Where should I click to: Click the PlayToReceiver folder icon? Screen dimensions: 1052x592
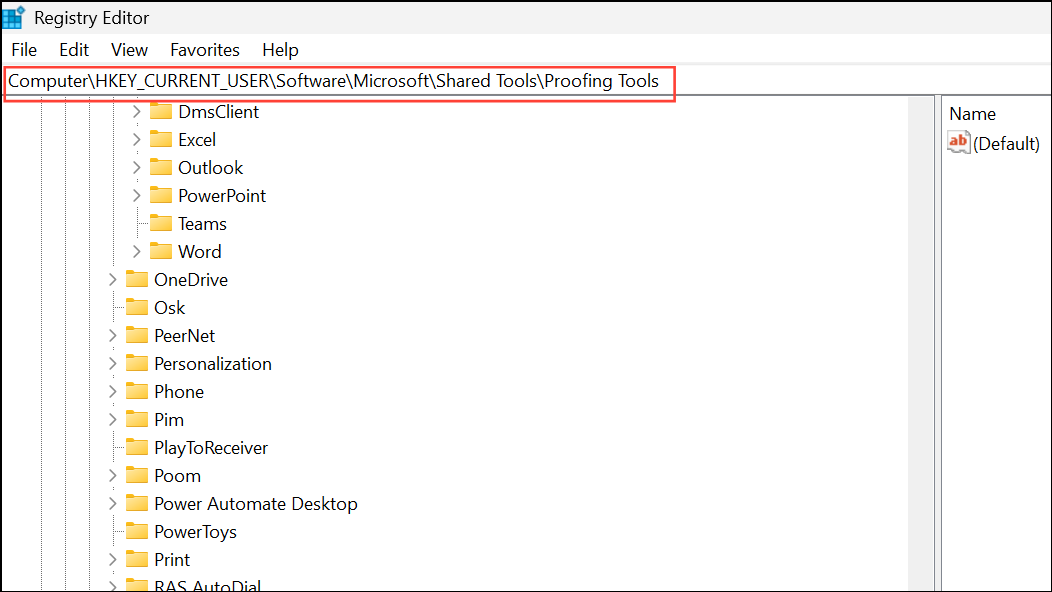pyautogui.click(x=137, y=447)
